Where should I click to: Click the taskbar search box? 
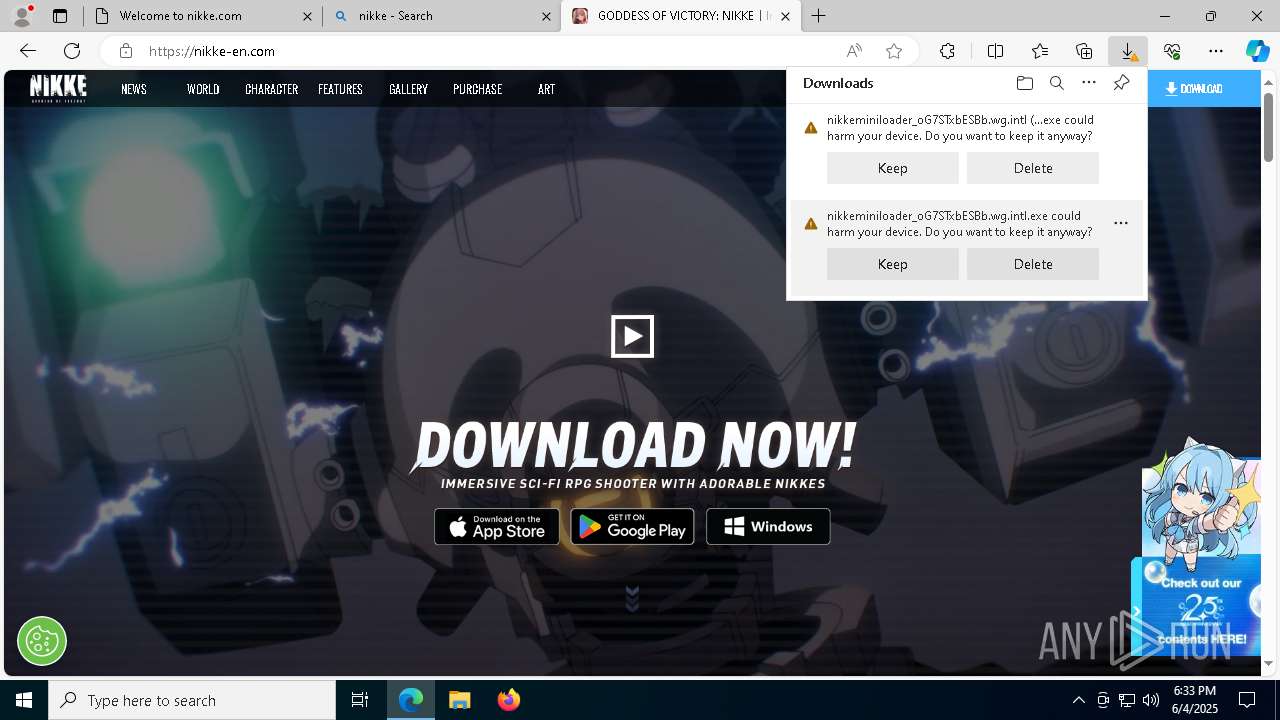[x=192, y=700]
